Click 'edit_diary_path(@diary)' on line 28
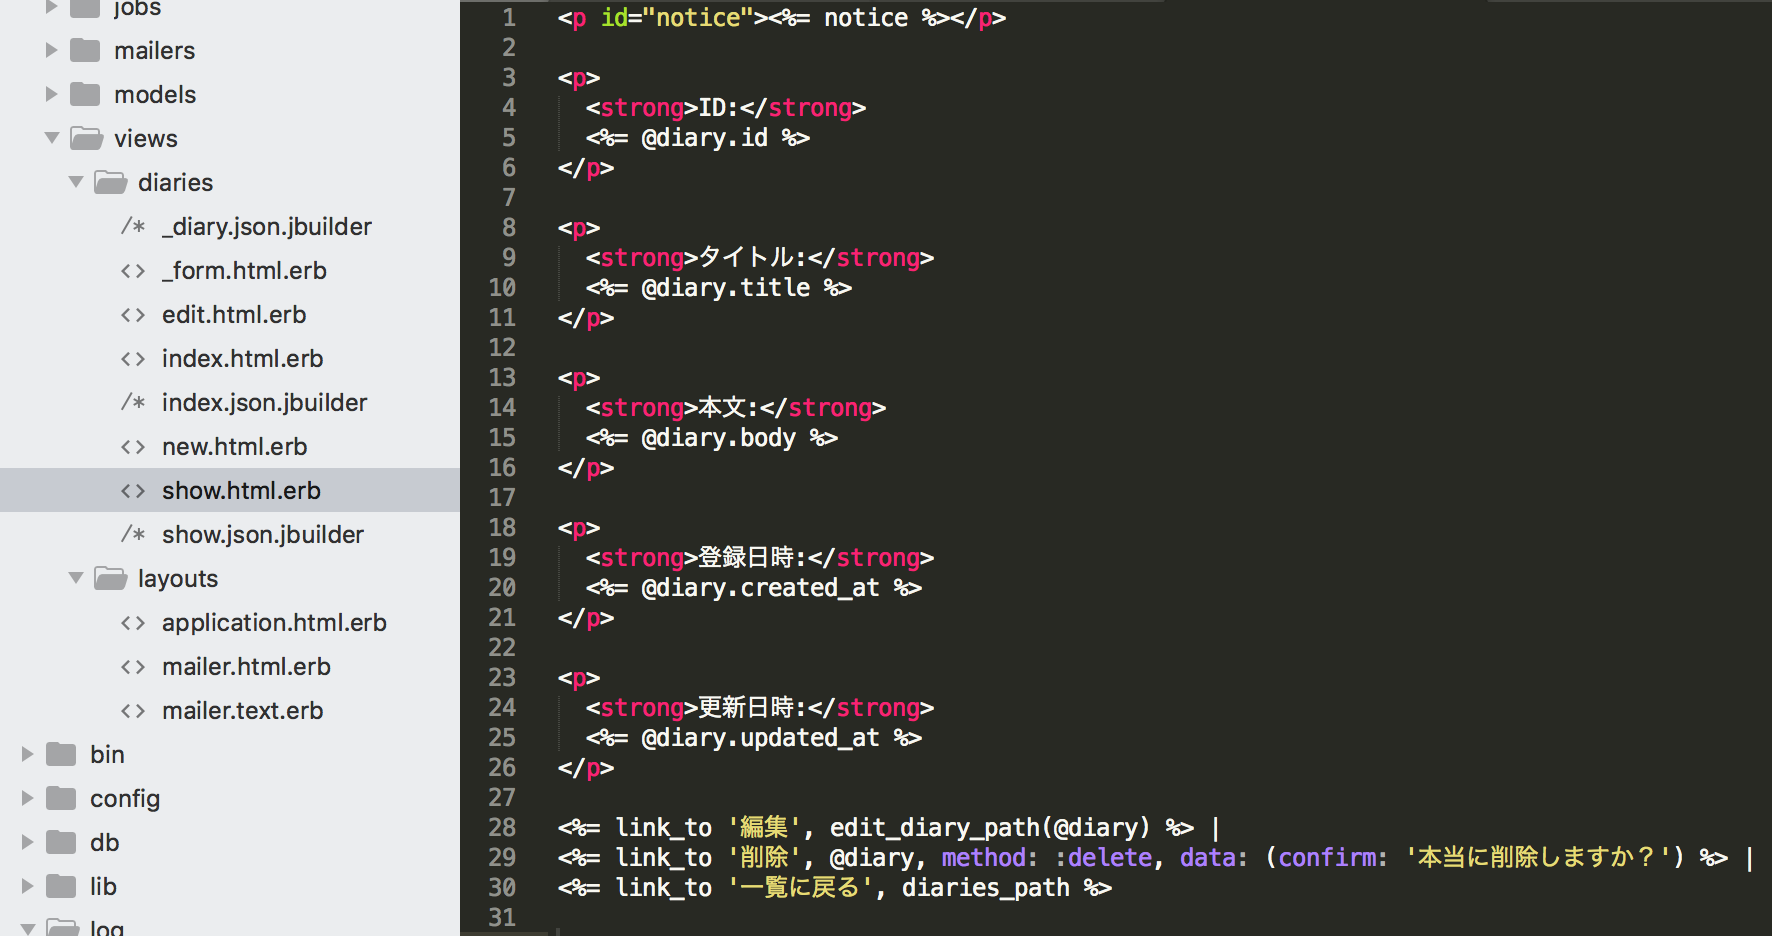The image size is (1772, 936). pyautogui.click(x=990, y=828)
